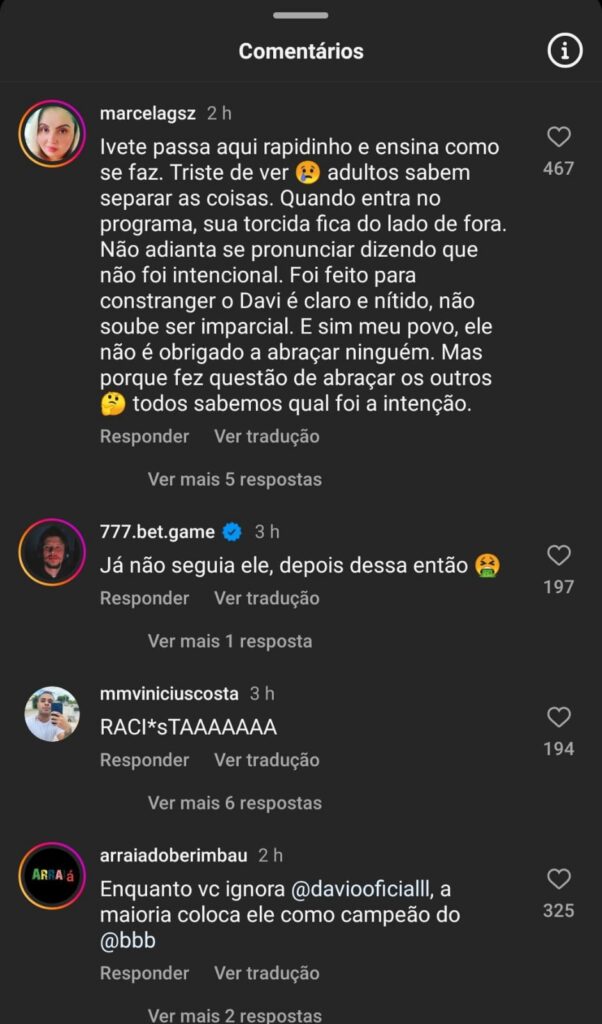Reply to marcelagsz's comment
Viewport: 602px width, 1024px height.
point(144,436)
